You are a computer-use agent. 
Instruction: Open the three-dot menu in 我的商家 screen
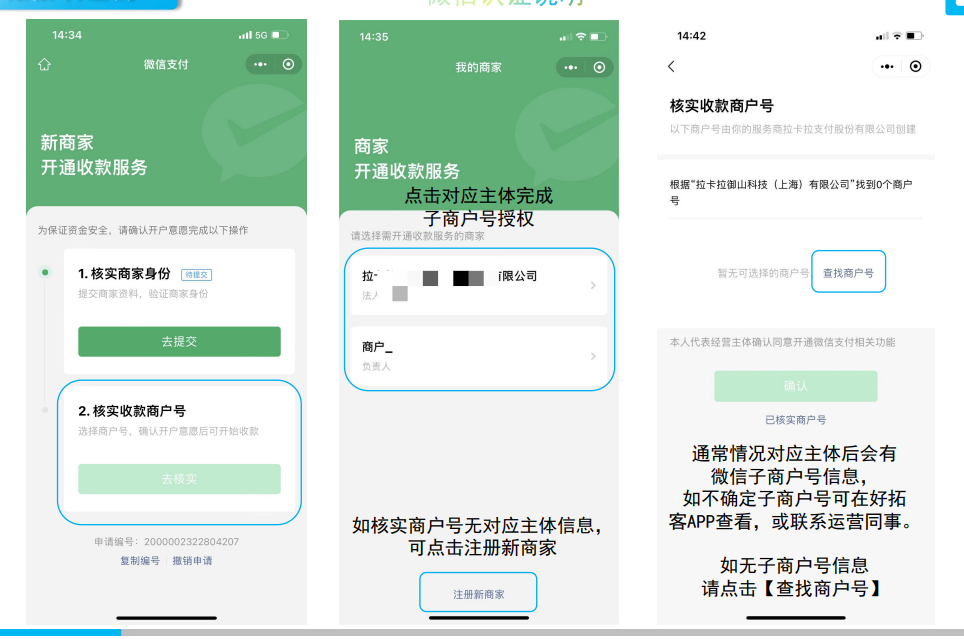point(571,68)
